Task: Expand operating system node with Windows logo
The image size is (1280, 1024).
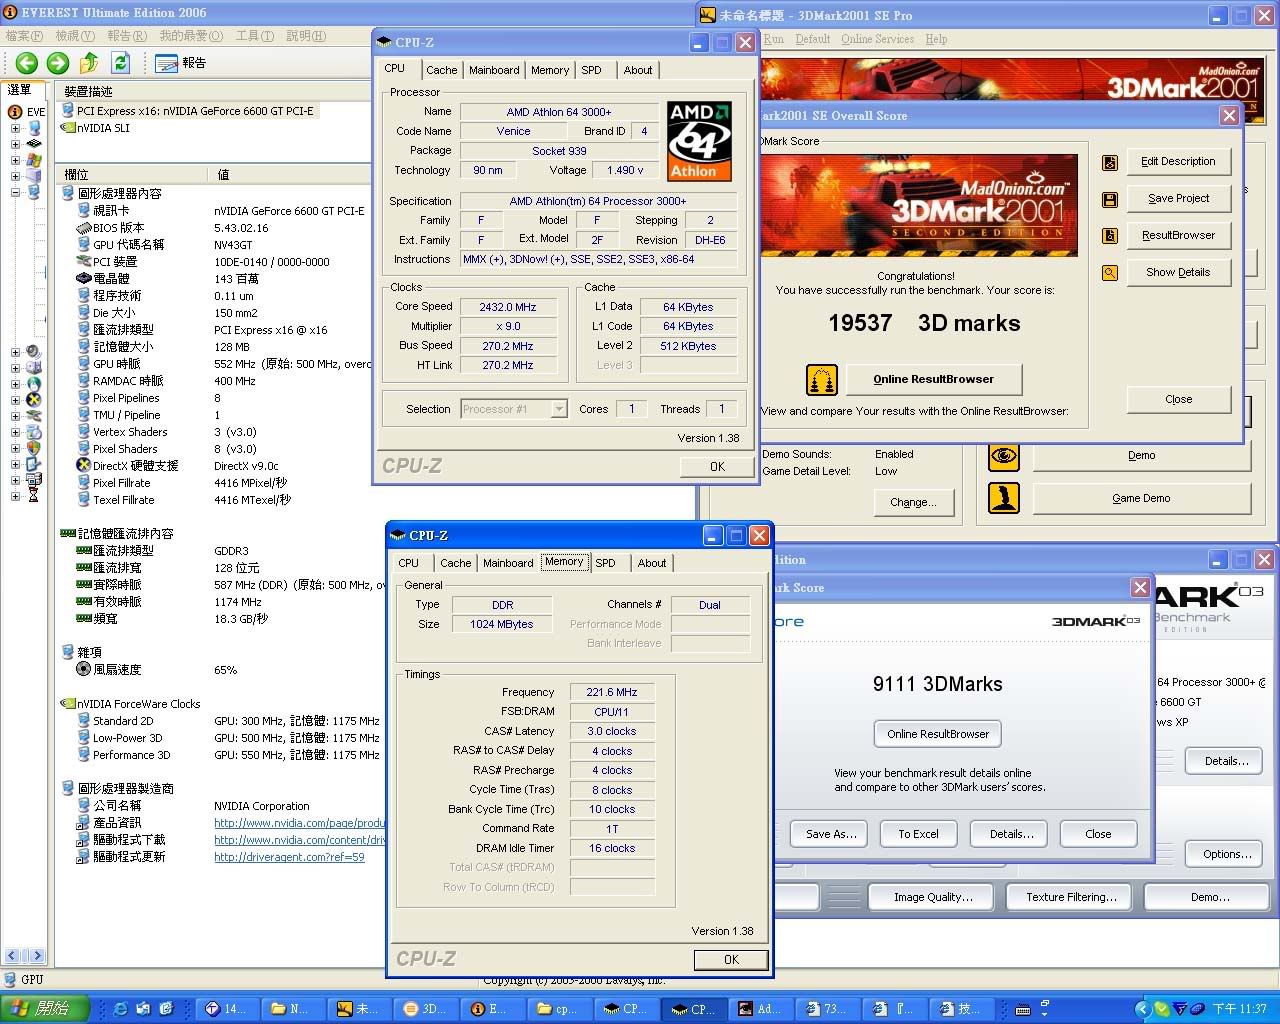Action: pyautogui.click(x=15, y=160)
